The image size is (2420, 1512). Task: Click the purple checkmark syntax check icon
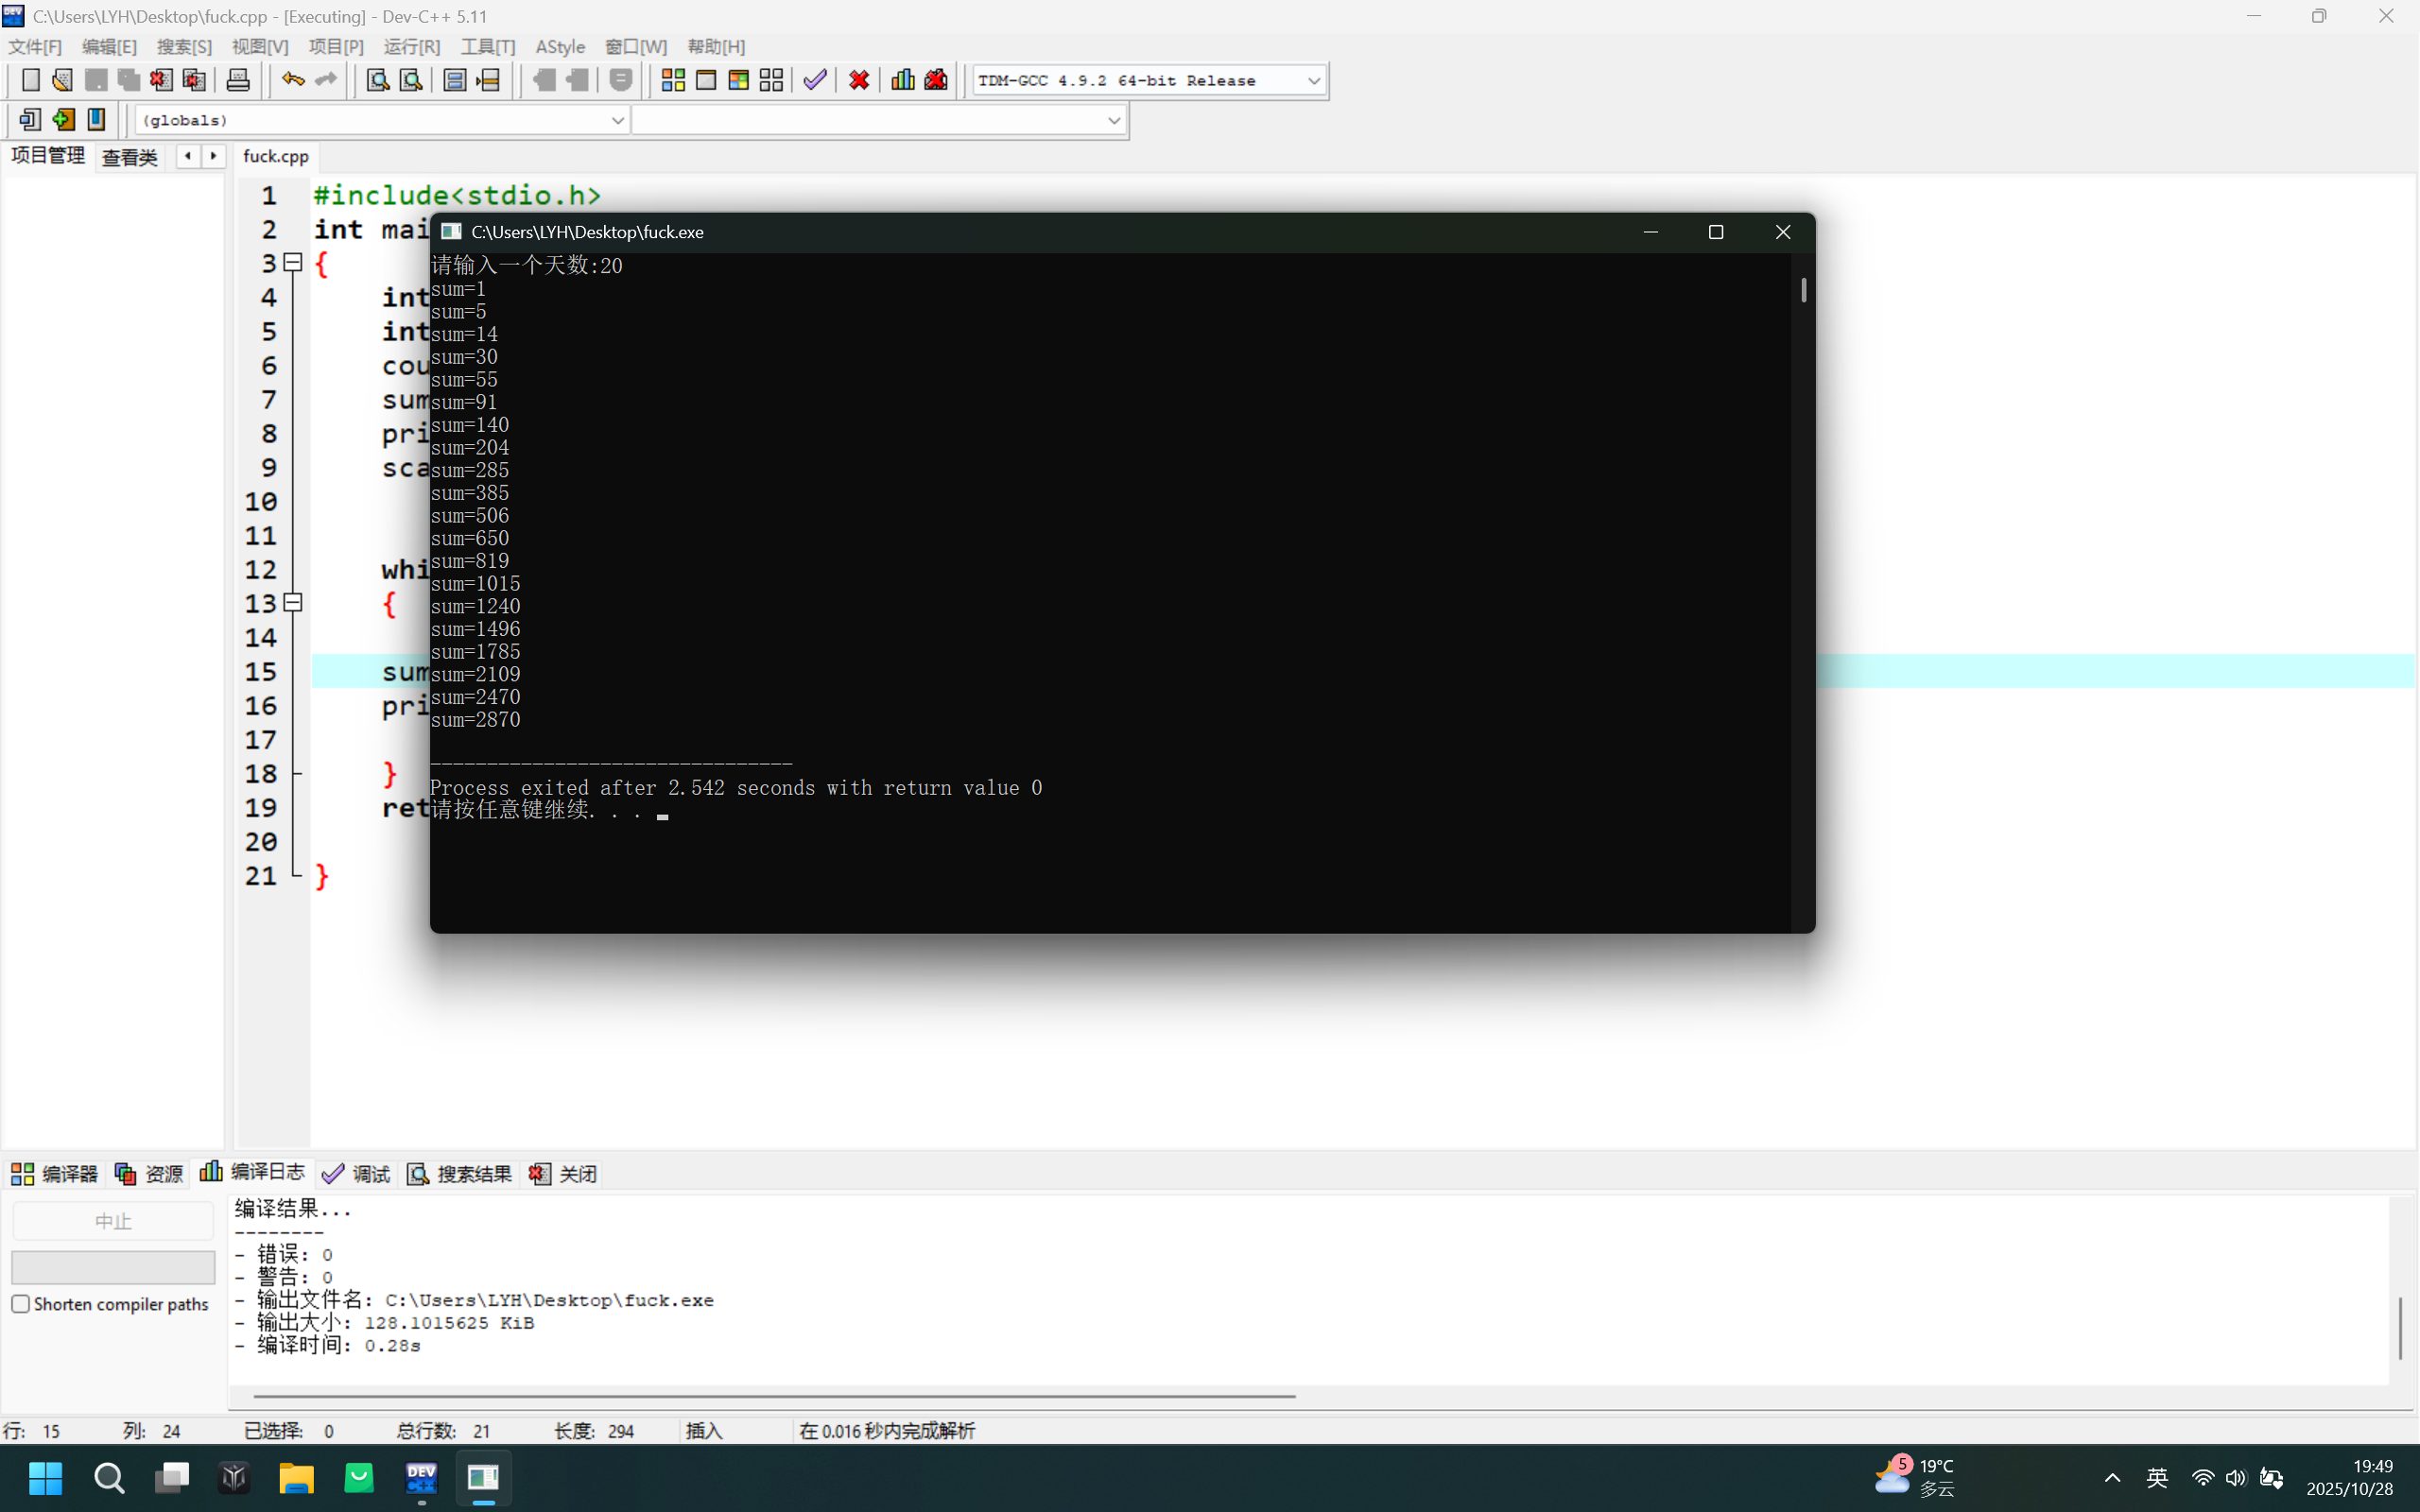tap(815, 80)
